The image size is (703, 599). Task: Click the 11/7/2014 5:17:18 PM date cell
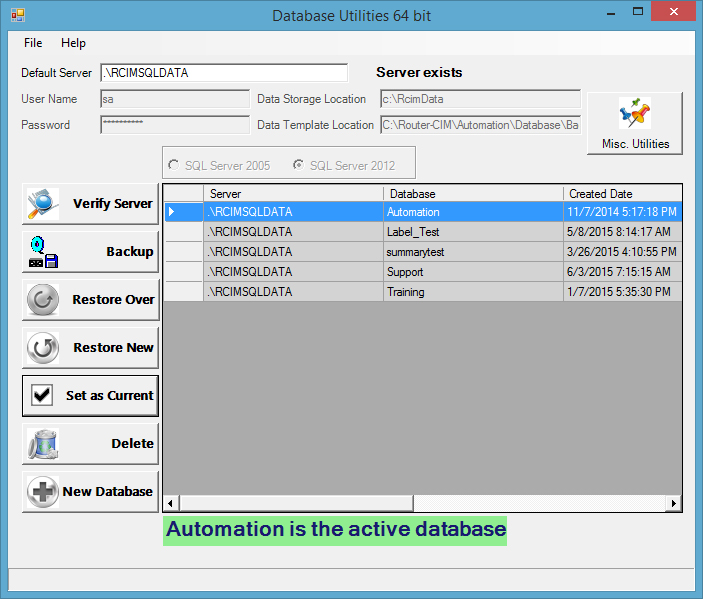(622, 212)
